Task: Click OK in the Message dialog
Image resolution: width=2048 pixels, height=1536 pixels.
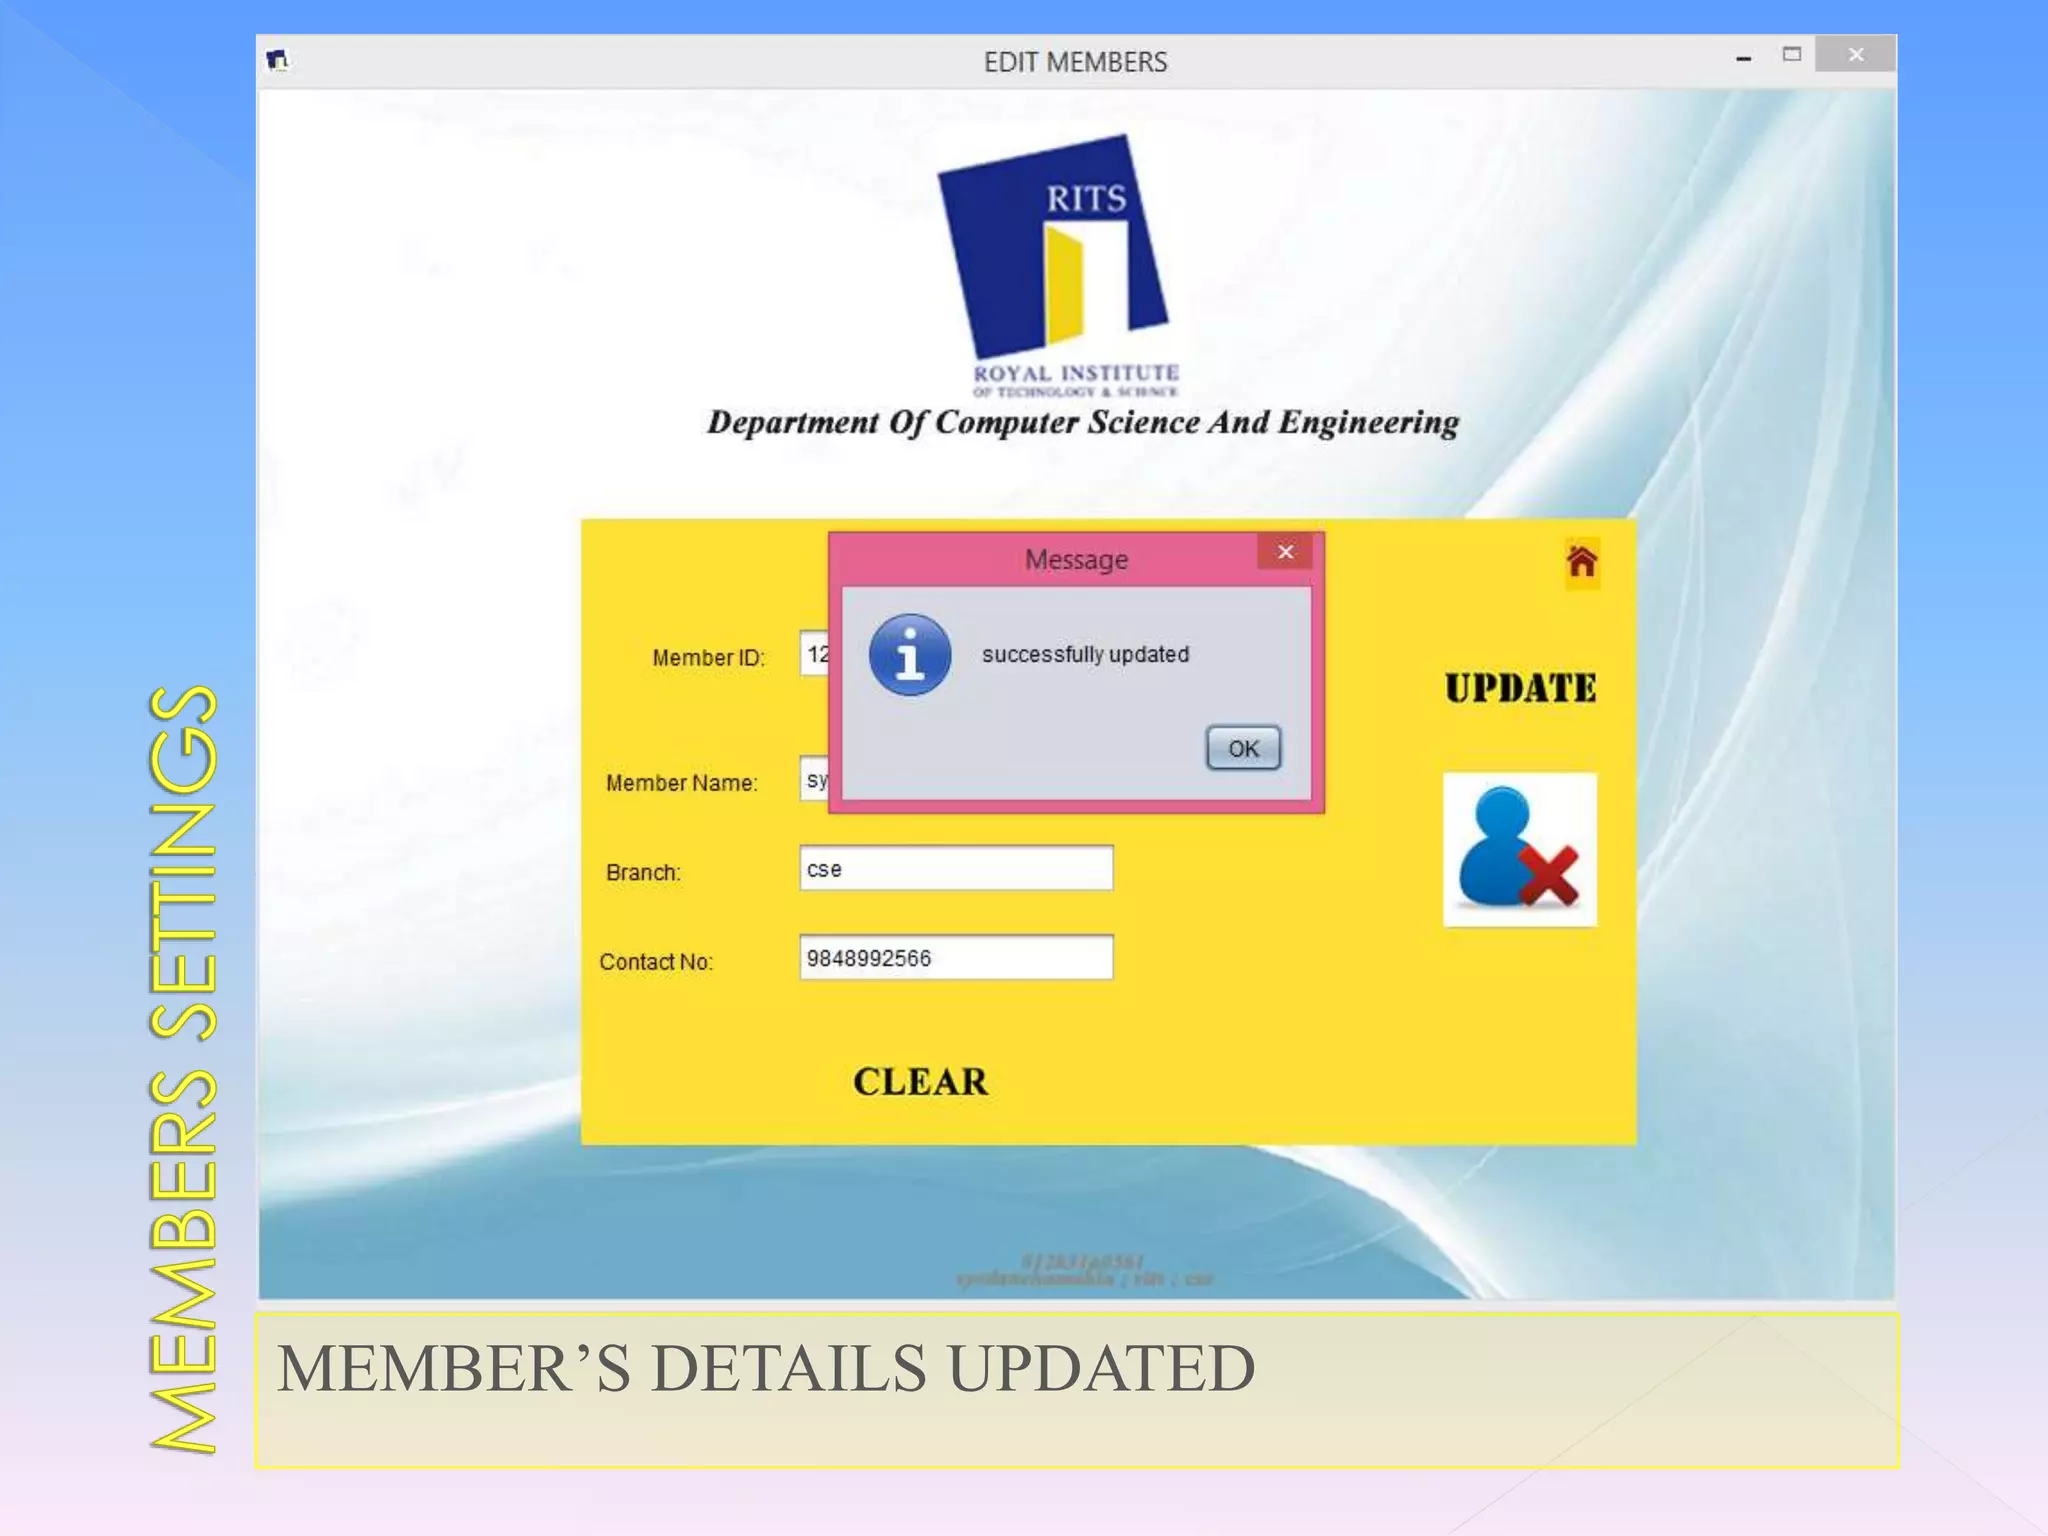Action: pos(1243,748)
